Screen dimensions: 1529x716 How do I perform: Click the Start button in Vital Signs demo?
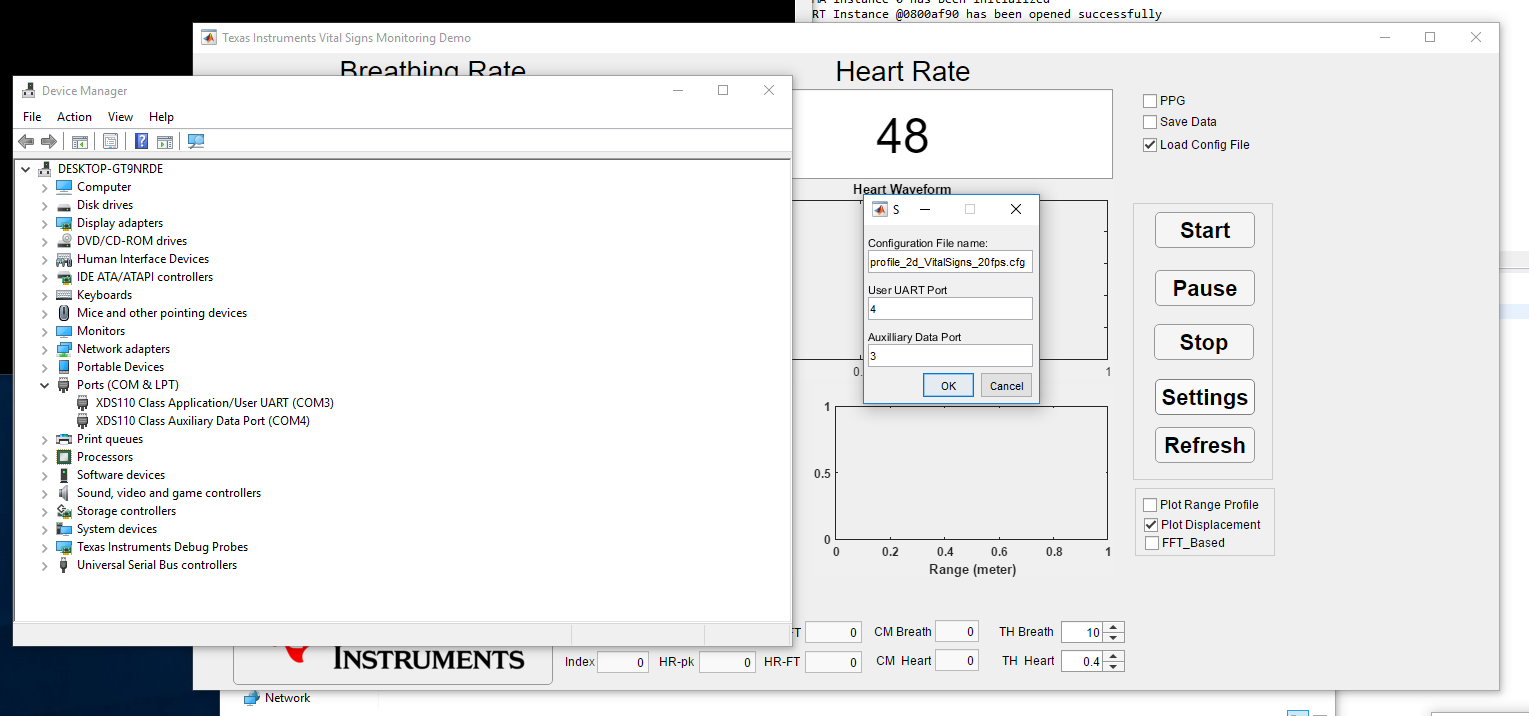tap(1204, 230)
